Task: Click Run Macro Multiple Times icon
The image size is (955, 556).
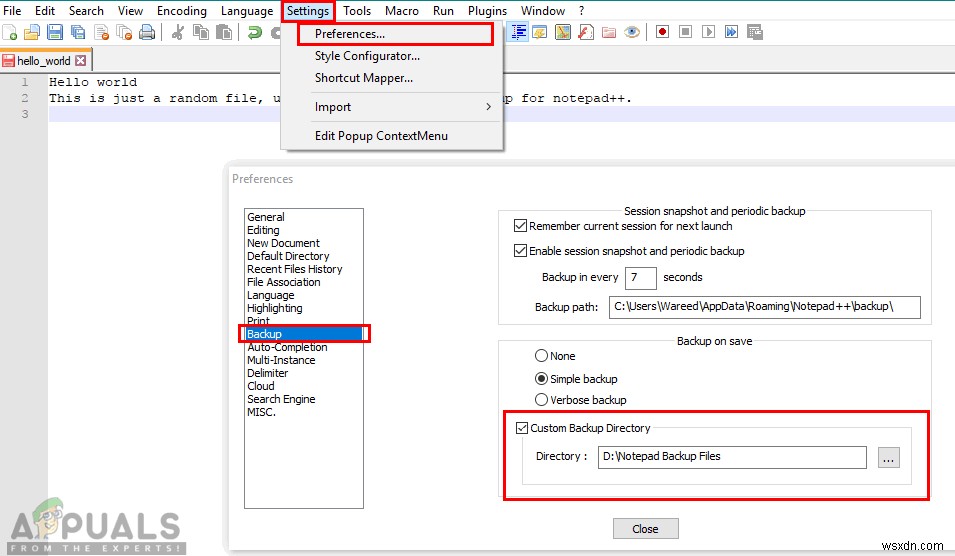Action: click(731, 32)
